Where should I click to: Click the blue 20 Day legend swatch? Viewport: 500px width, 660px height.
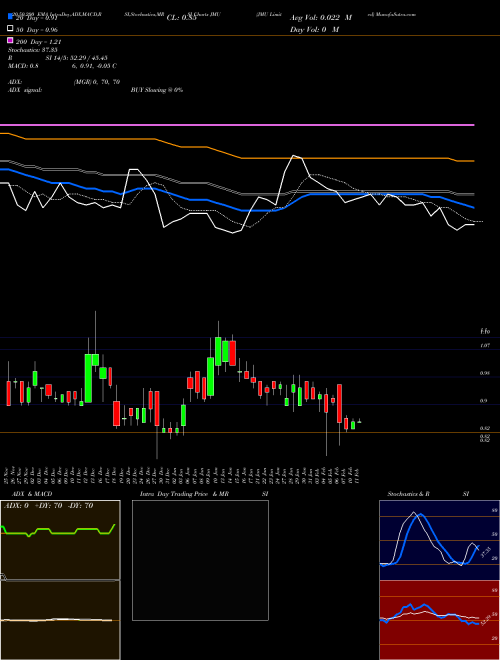[x=10, y=16]
